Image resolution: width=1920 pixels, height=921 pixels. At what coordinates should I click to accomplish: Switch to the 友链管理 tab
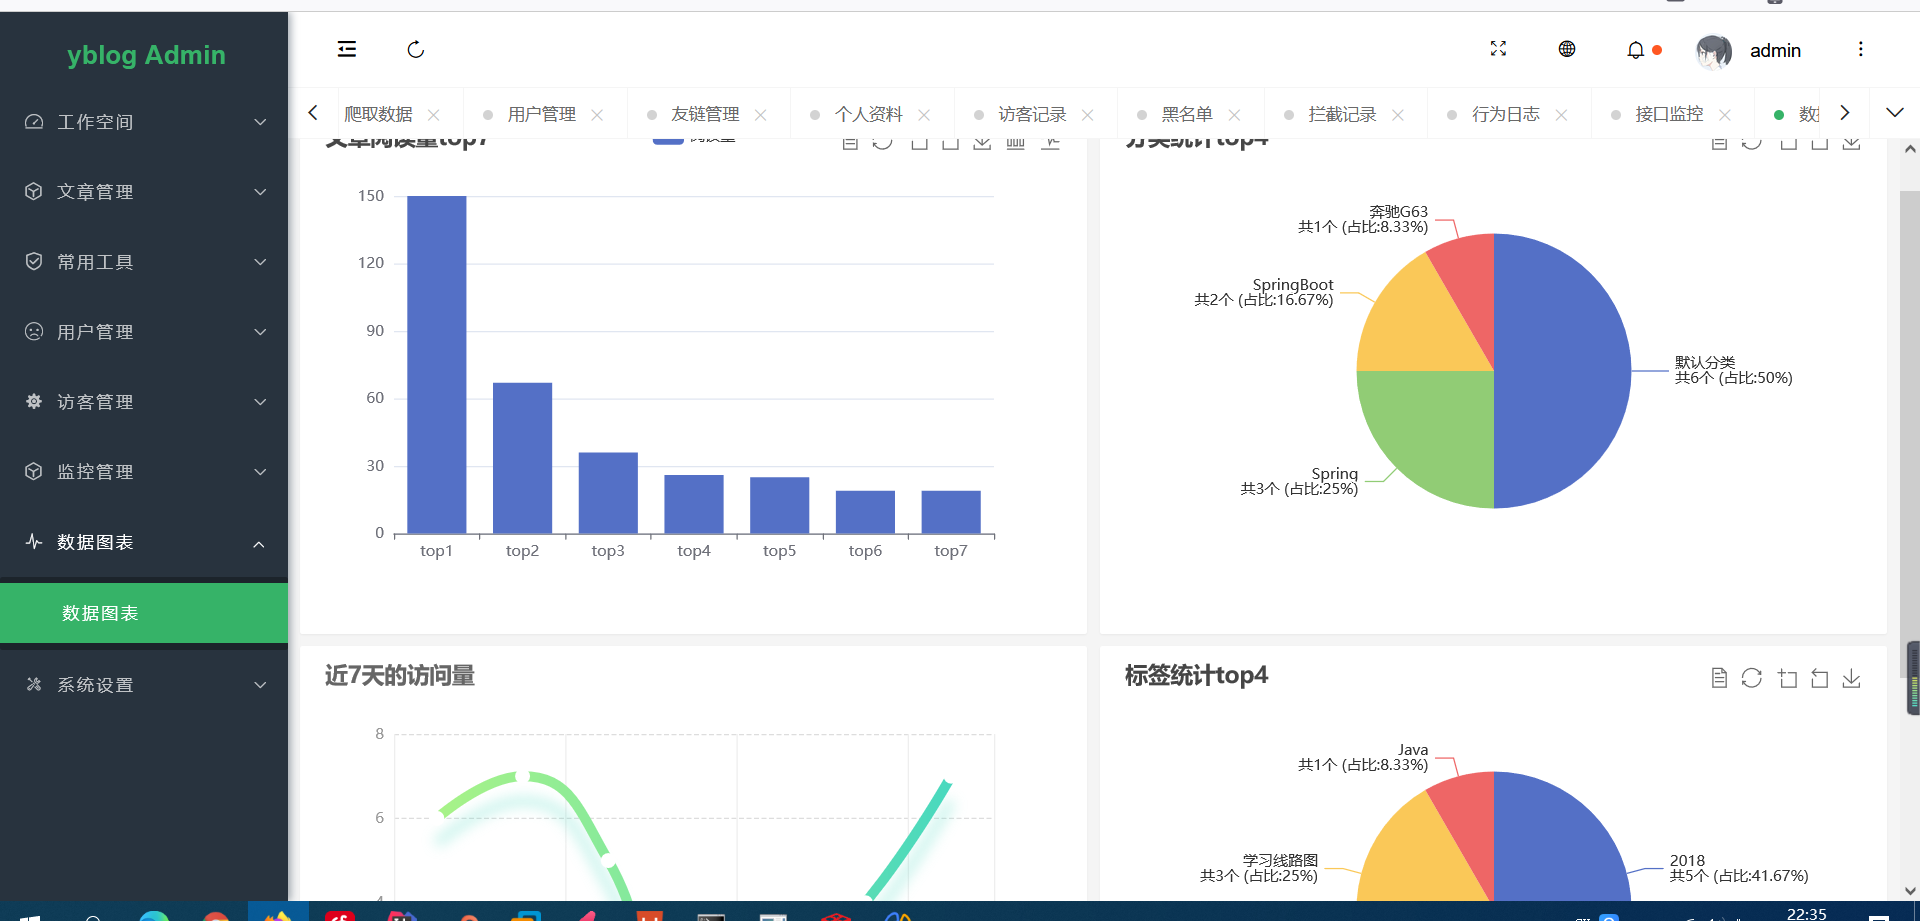(x=705, y=114)
